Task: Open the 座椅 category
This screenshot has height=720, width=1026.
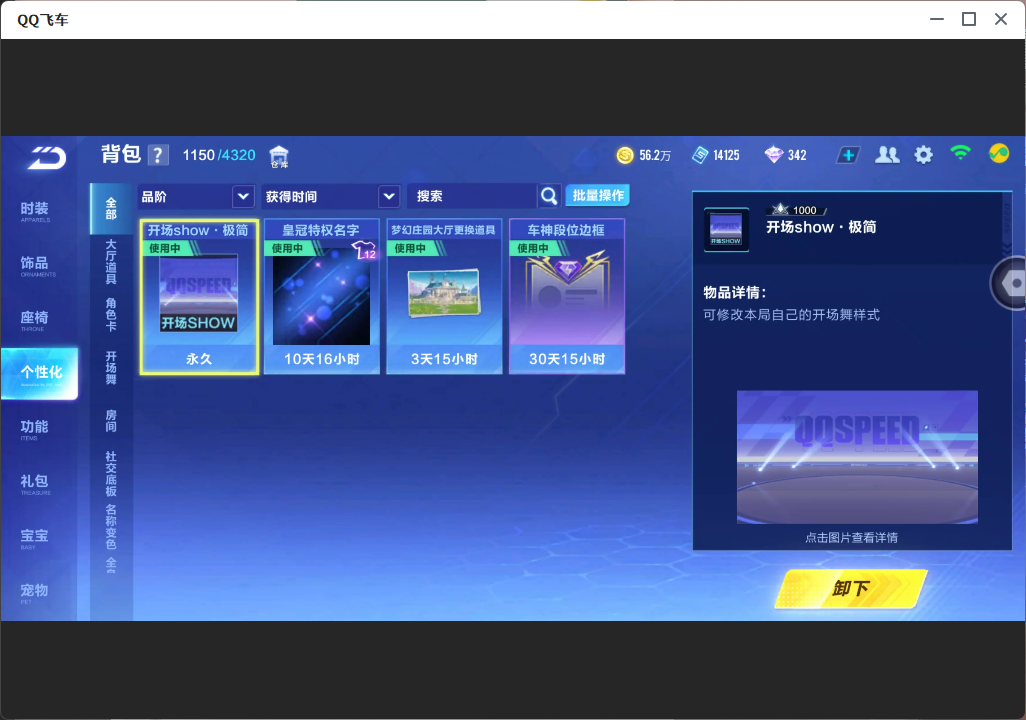Action: [x=35, y=319]
